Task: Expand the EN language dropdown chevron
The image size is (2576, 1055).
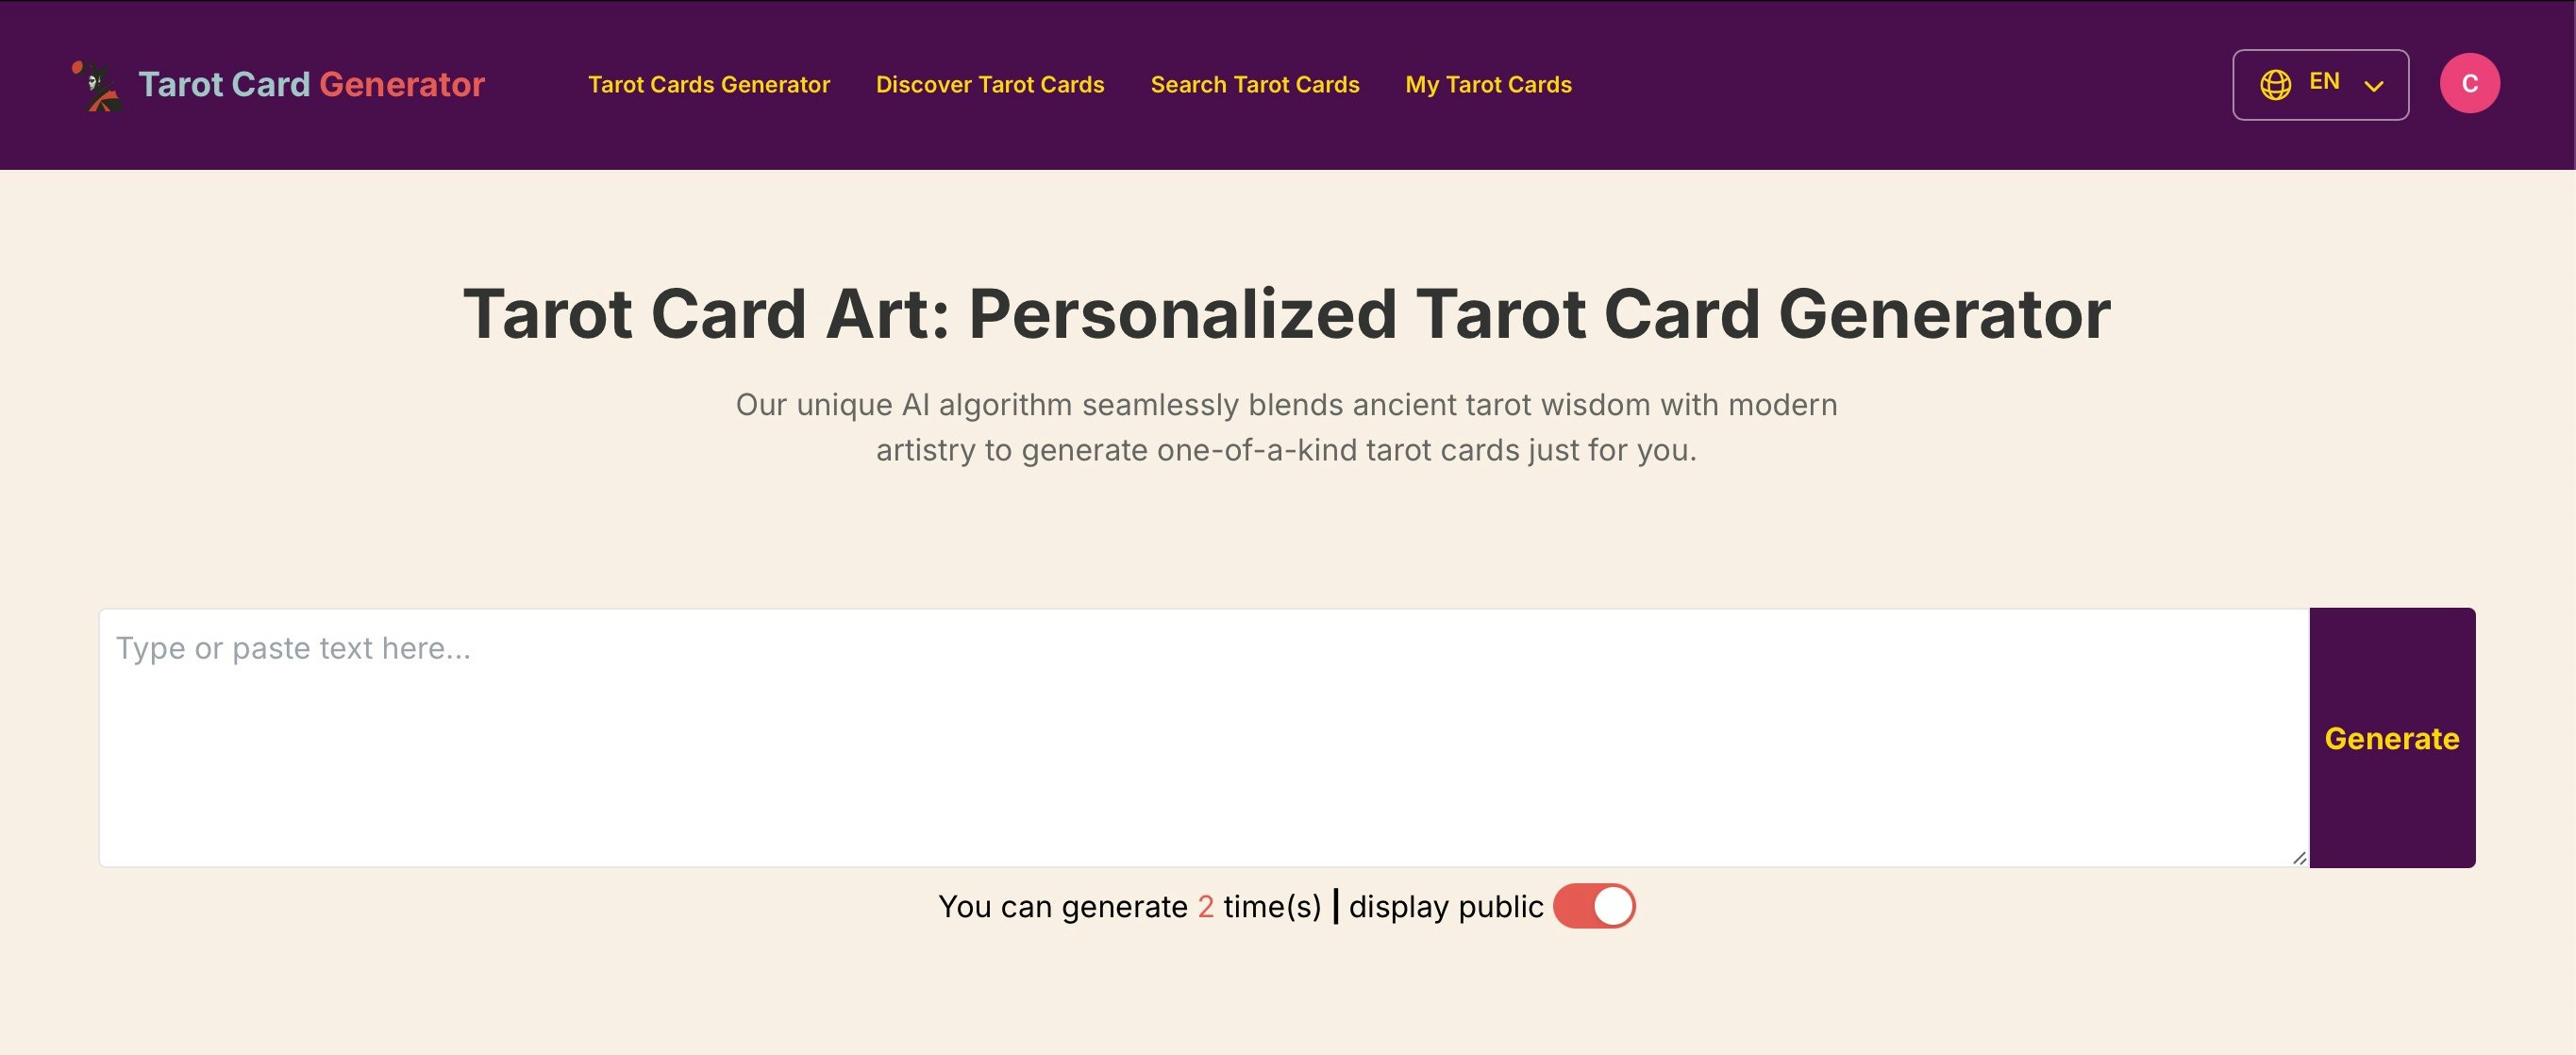Action: coord(2372,88)
